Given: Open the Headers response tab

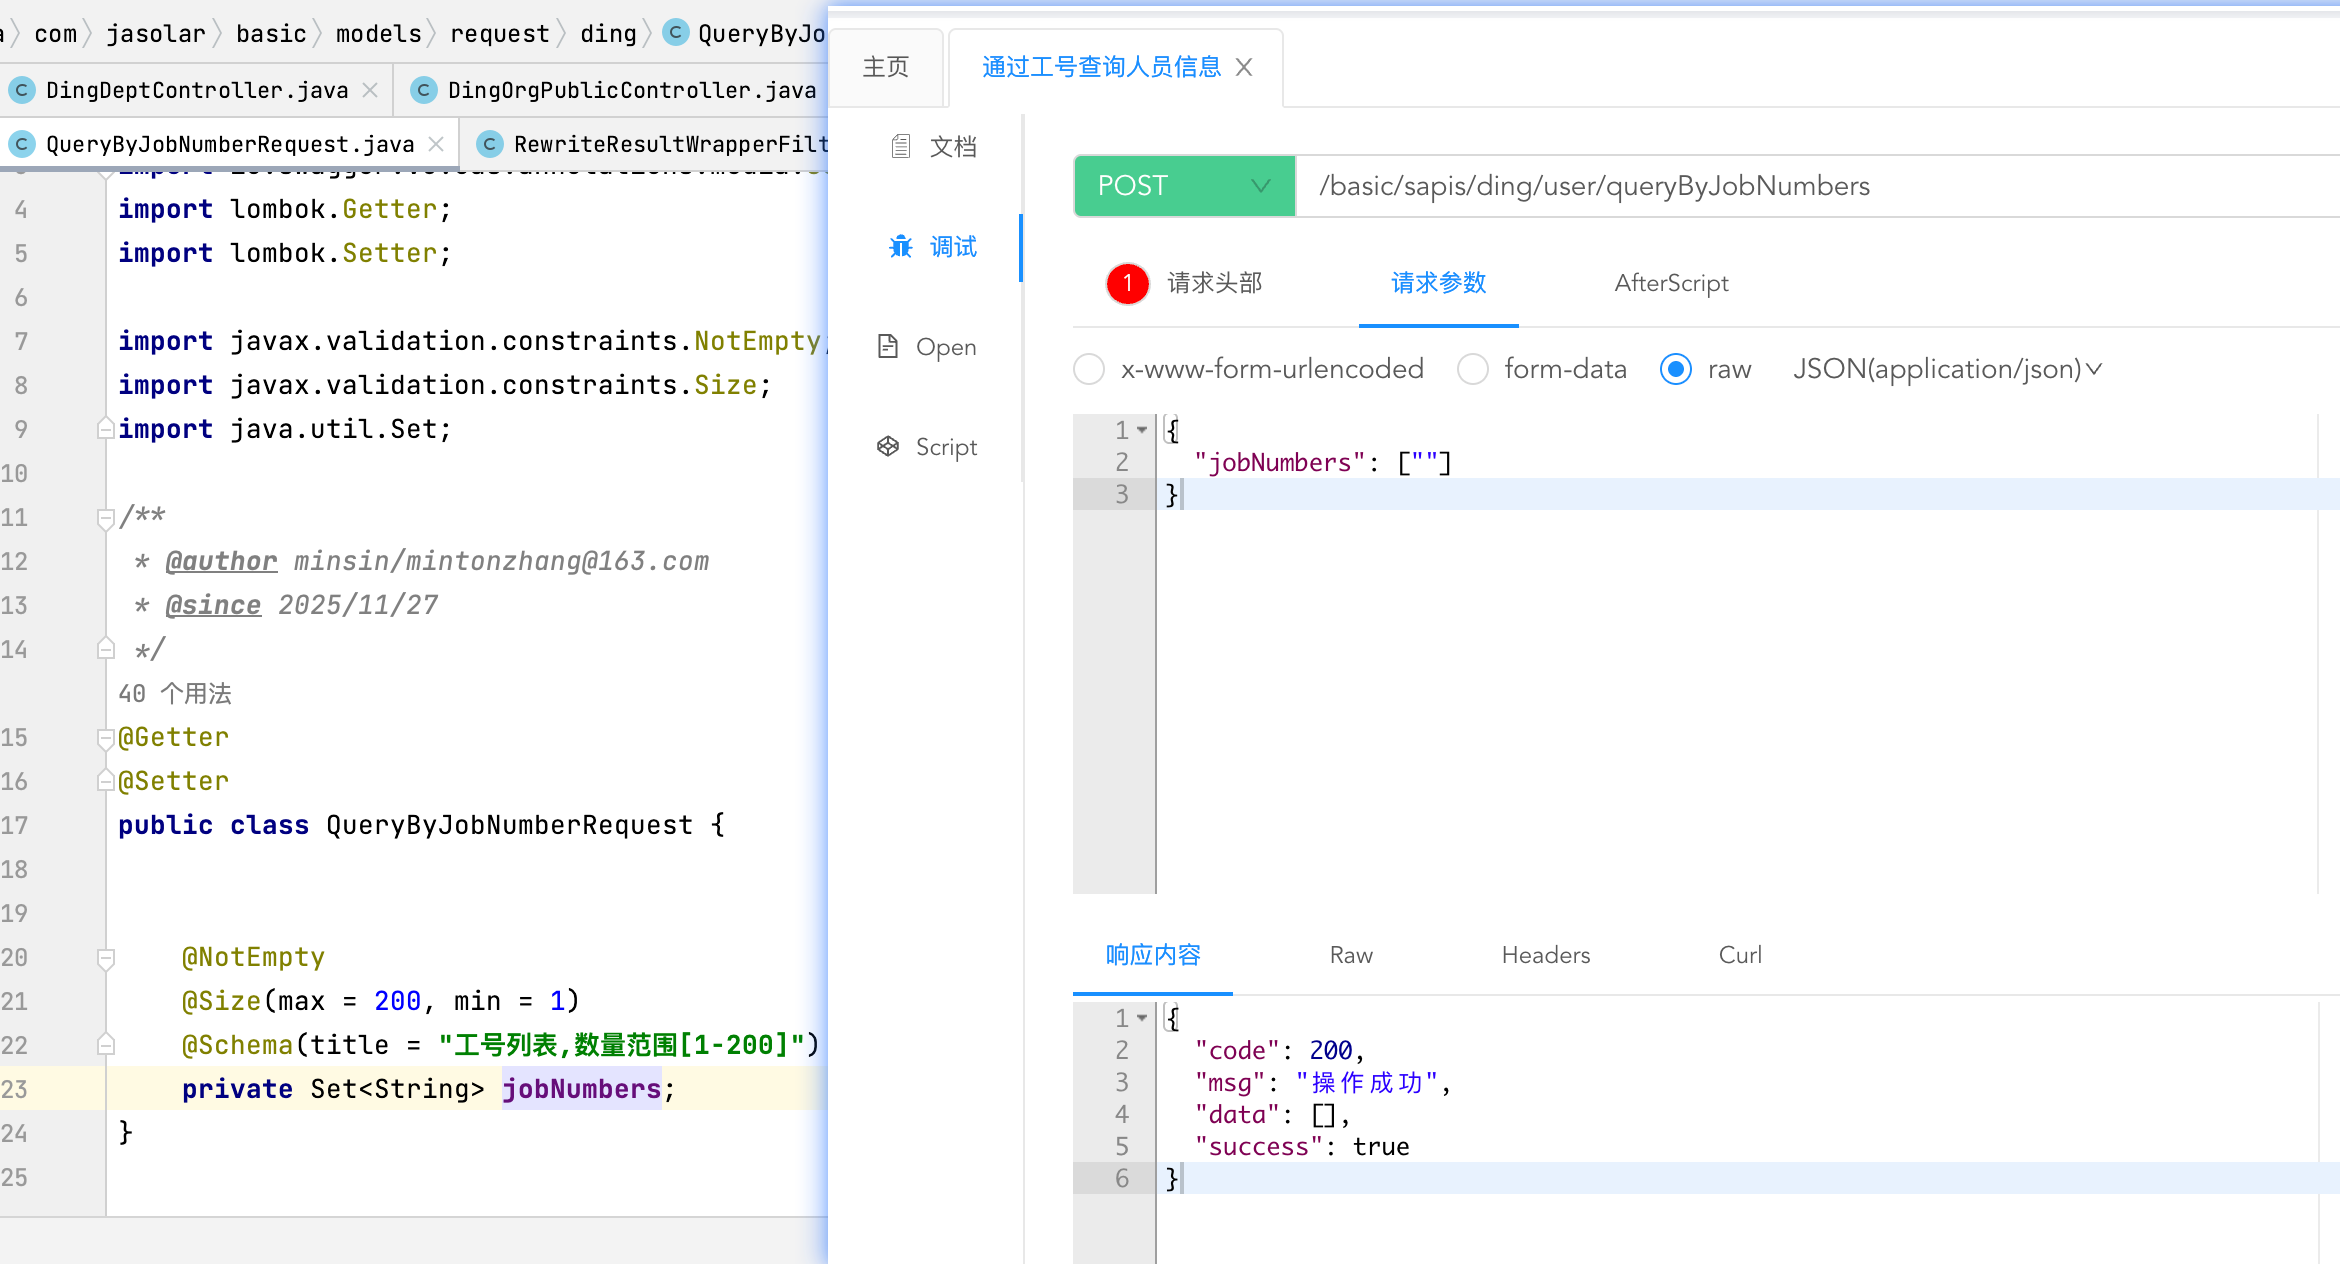Looking at the screenshot, I should (x=1545, y=955).
